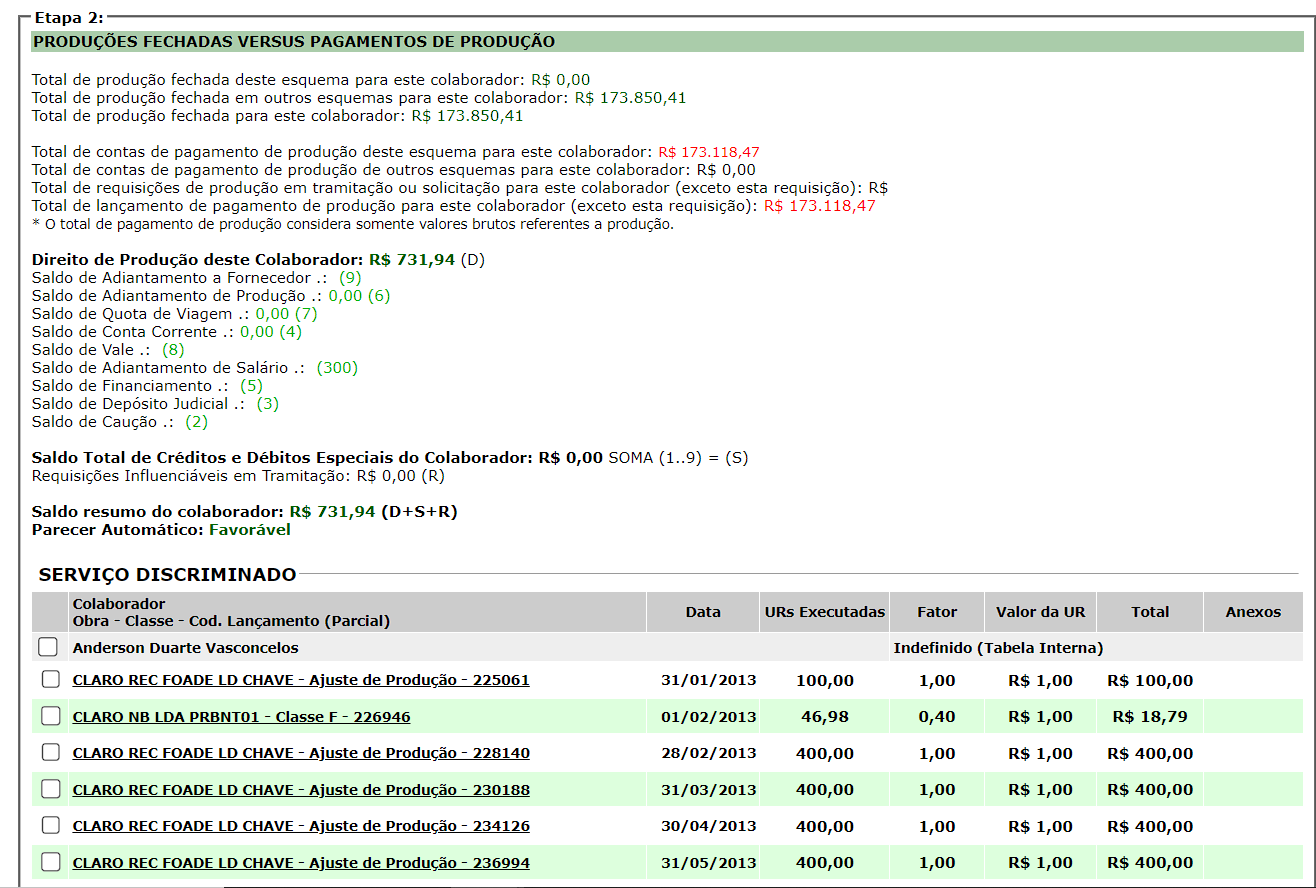Enable checkbox for launch 228140 row

coord(51,753)
